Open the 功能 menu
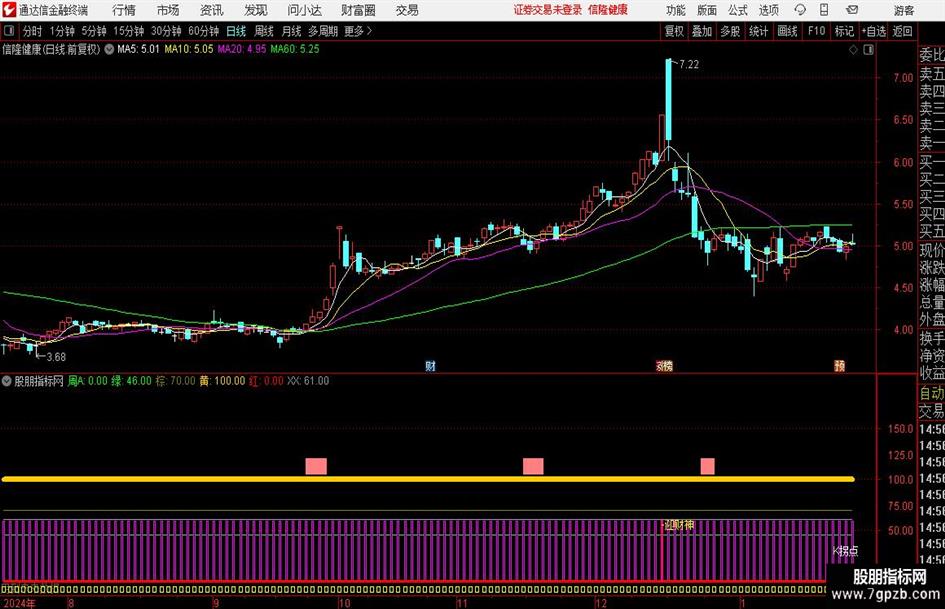This screenshot has width=945, height=609. coord(676,10)
